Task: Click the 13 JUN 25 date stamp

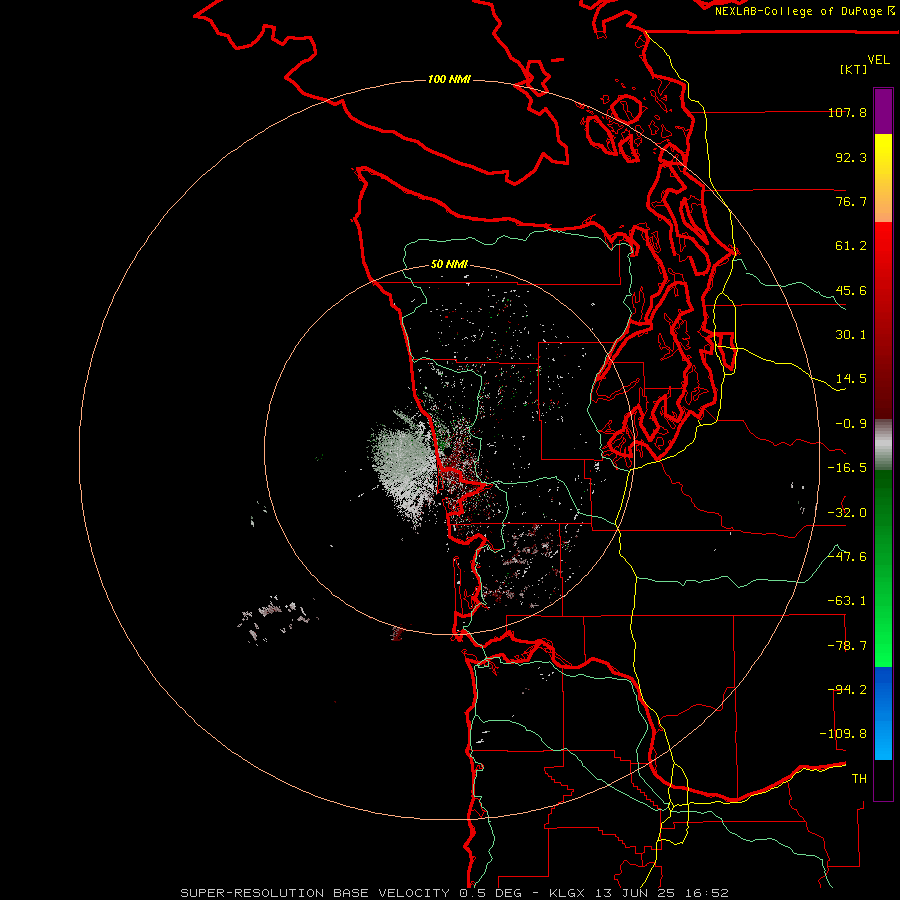Action: (x=637, y=893)
